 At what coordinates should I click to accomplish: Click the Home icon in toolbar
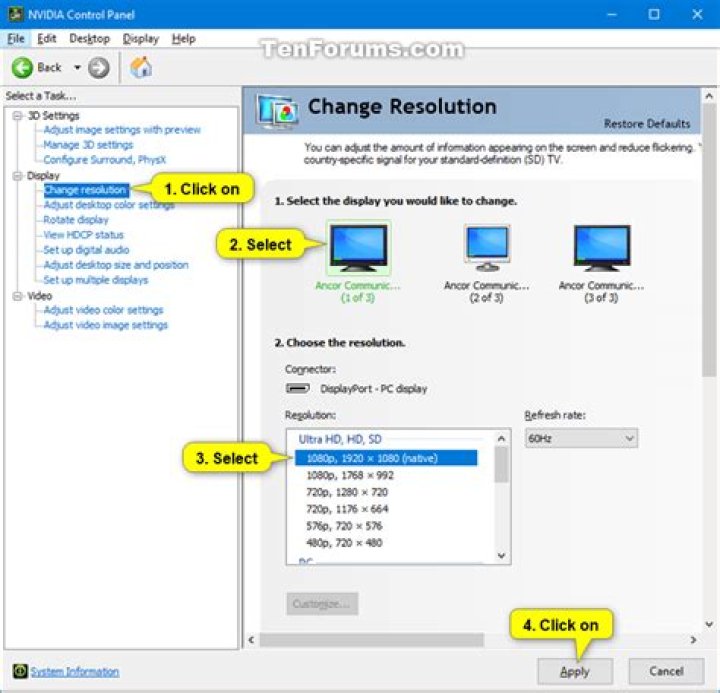tap(141, 68)
